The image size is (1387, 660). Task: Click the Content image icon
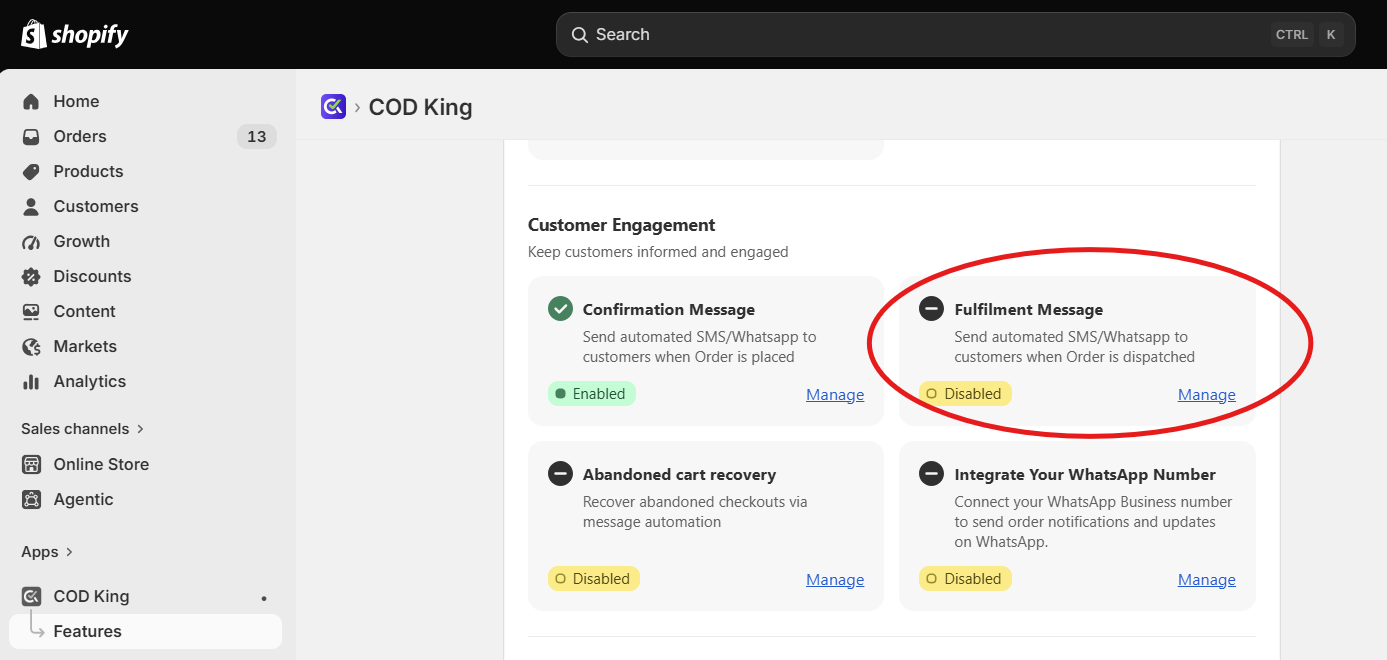(31, 312)
